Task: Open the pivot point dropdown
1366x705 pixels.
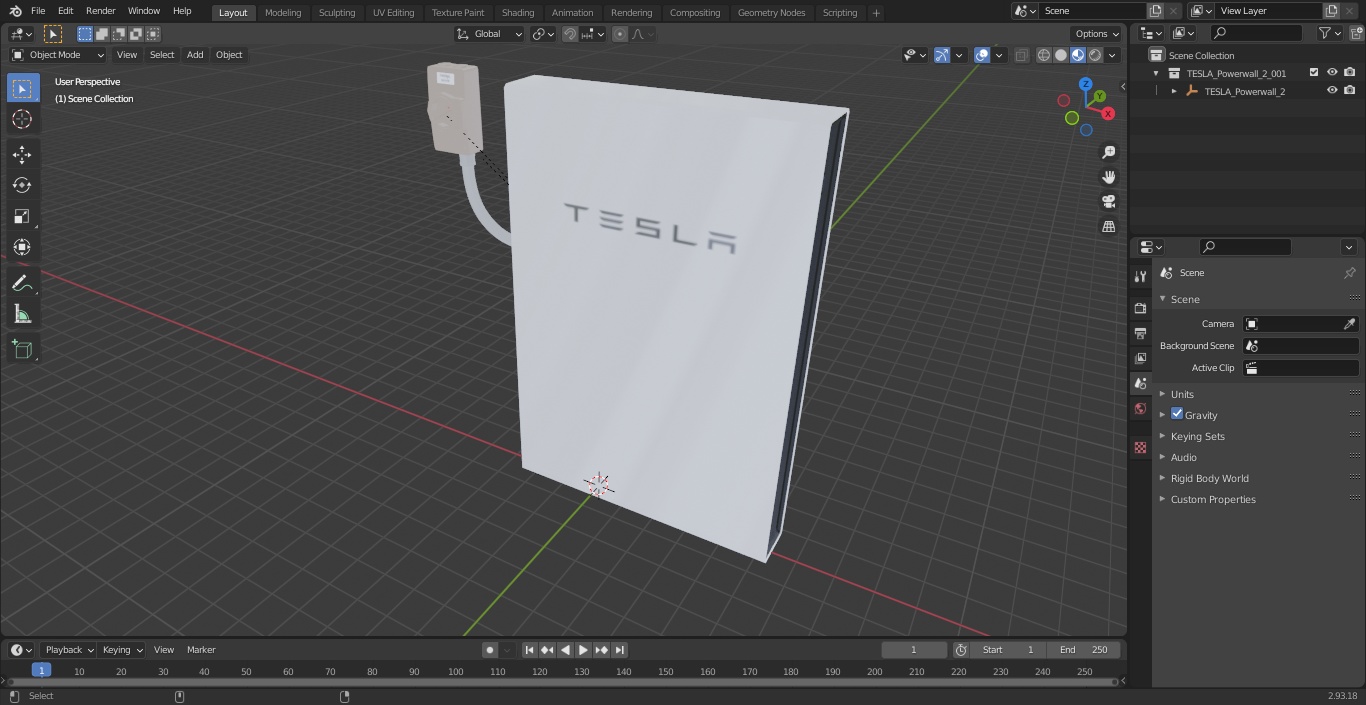Action: (543, 34)
